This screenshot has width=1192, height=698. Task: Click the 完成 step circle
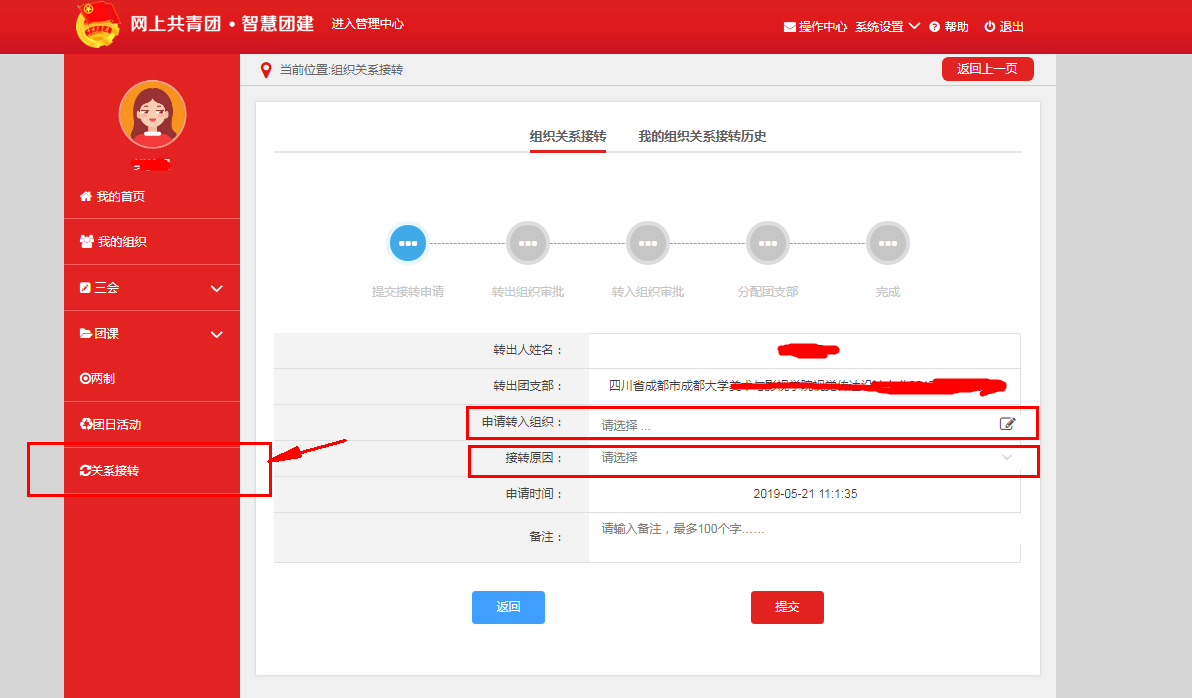pos(888,243)
